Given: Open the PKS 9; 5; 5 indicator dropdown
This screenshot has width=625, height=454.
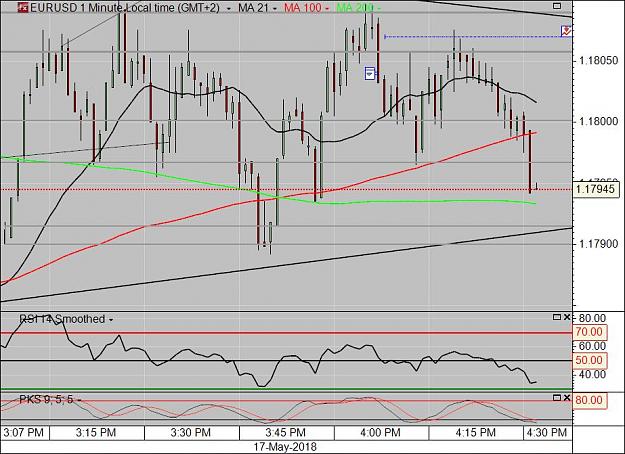Looking at the screenshot, I should pos(79,400).
